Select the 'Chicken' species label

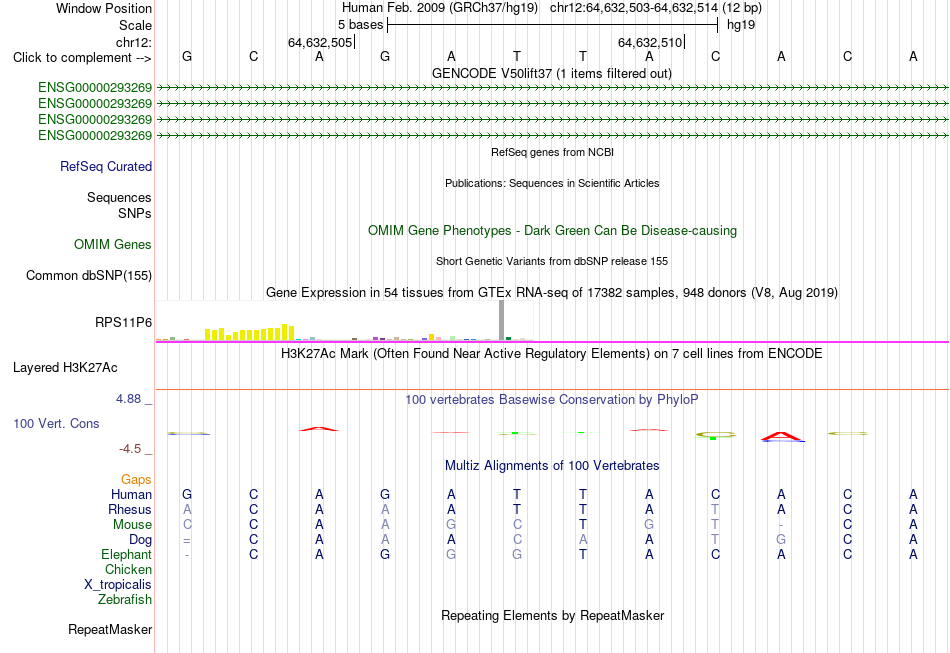[128, 569]
